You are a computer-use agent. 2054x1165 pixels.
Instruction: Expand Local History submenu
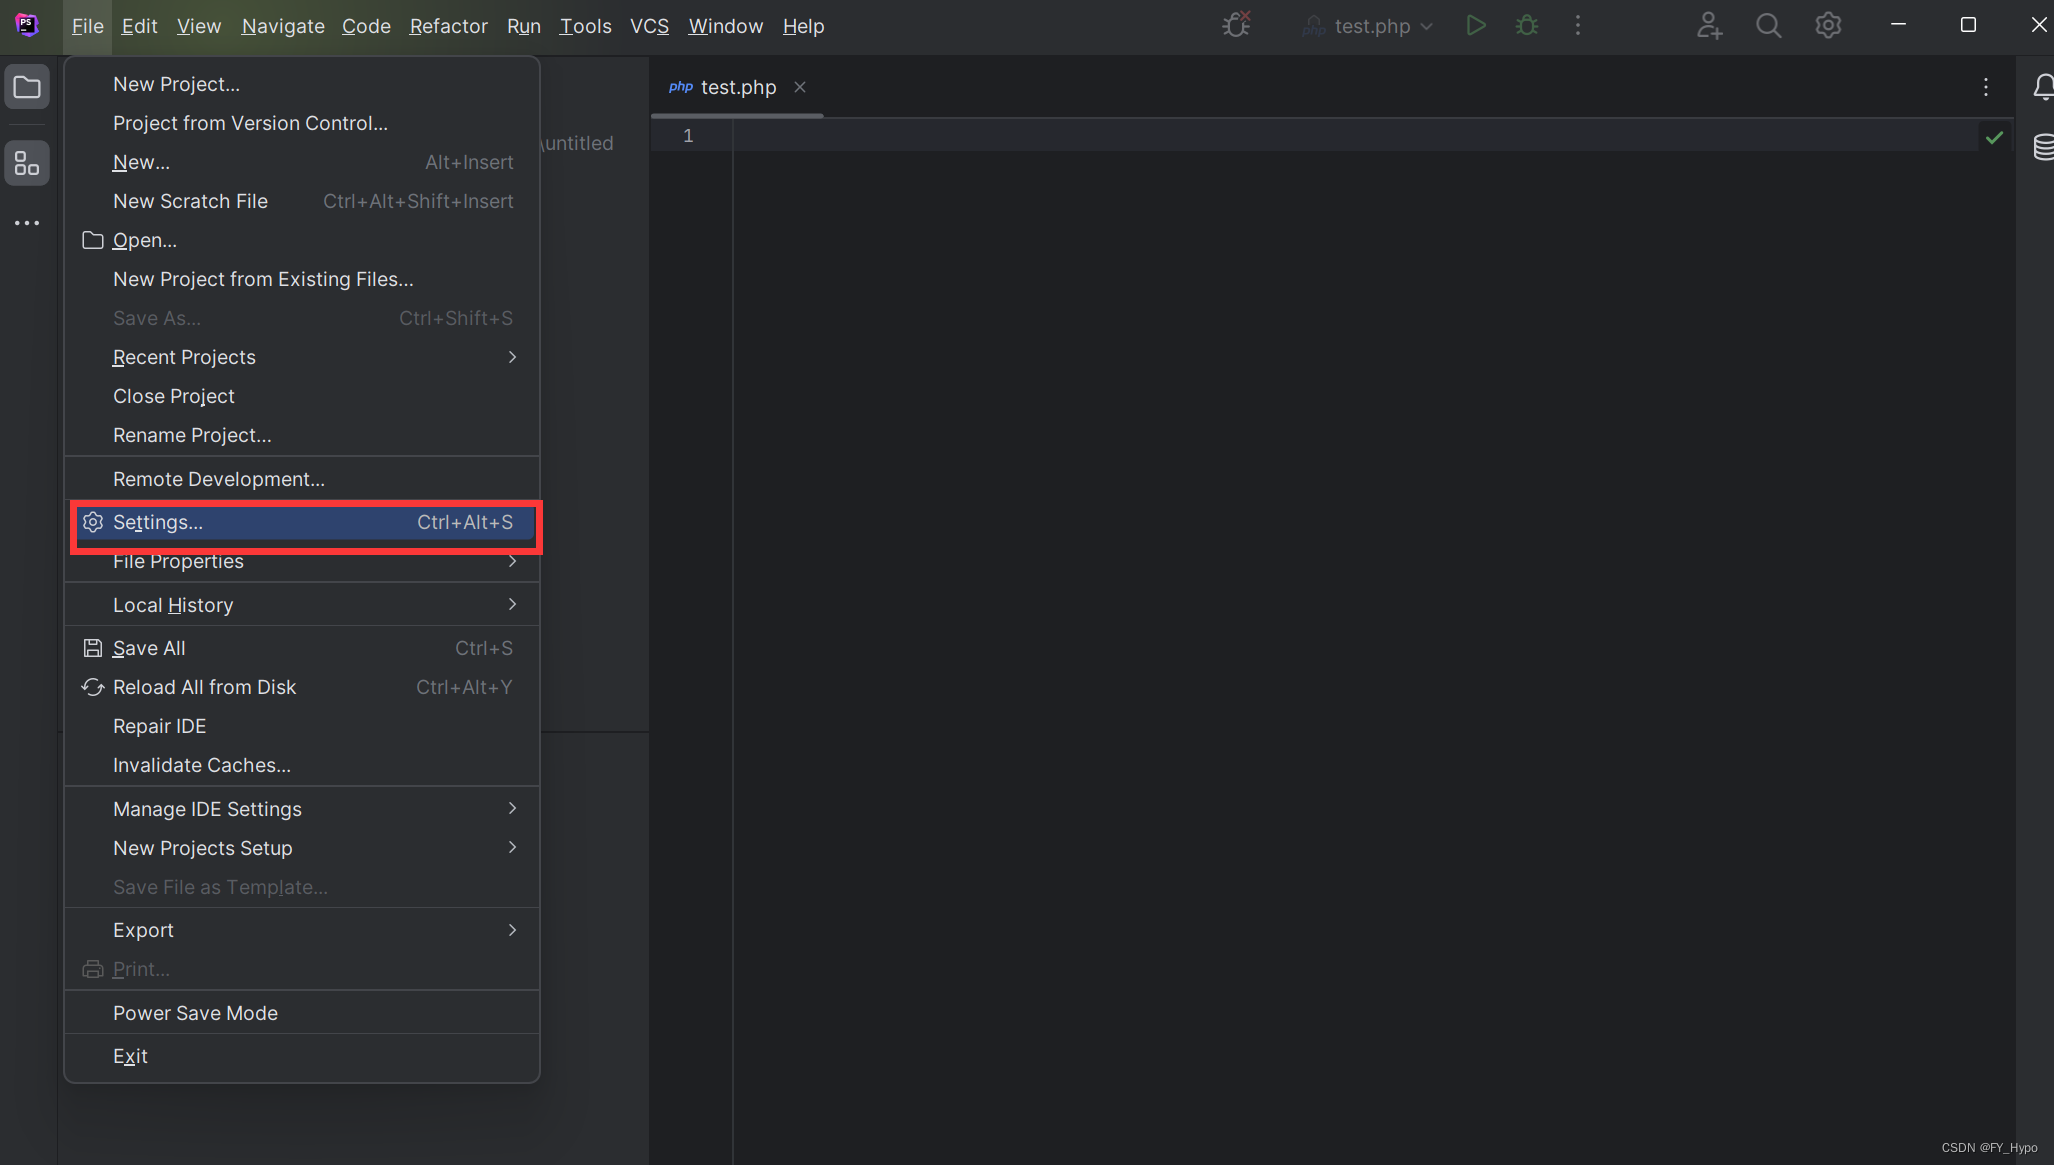(301, 605)
